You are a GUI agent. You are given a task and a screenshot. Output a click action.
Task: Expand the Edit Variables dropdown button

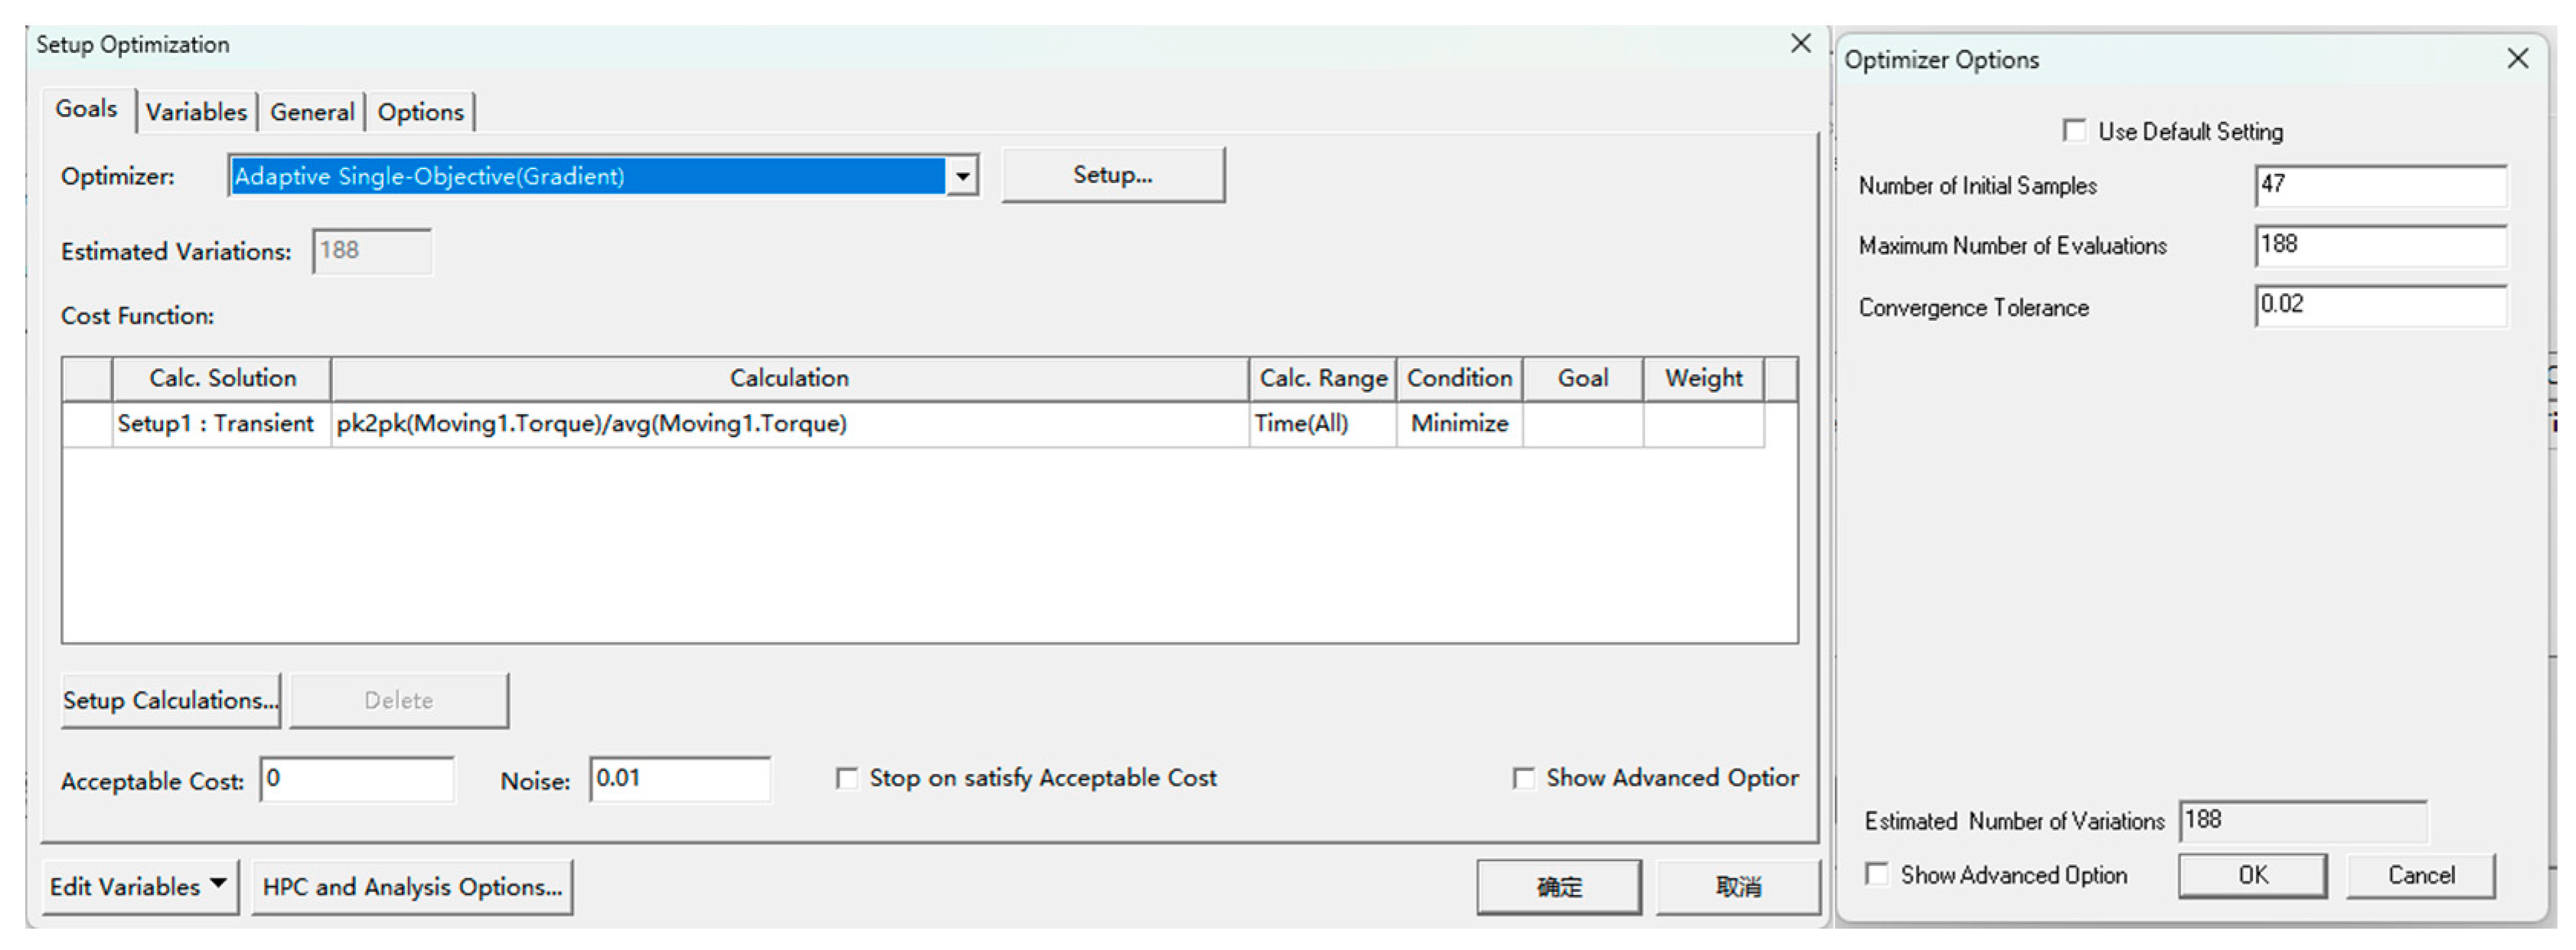point(139,886)
